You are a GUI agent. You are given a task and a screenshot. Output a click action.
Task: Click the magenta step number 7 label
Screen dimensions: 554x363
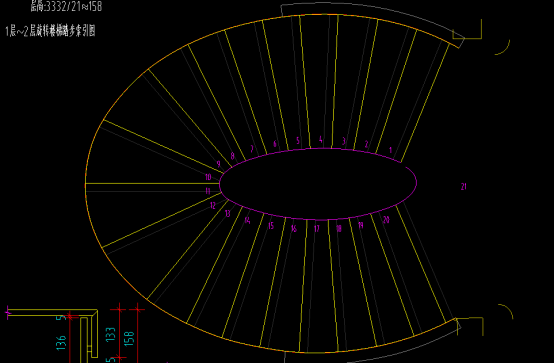252,149
